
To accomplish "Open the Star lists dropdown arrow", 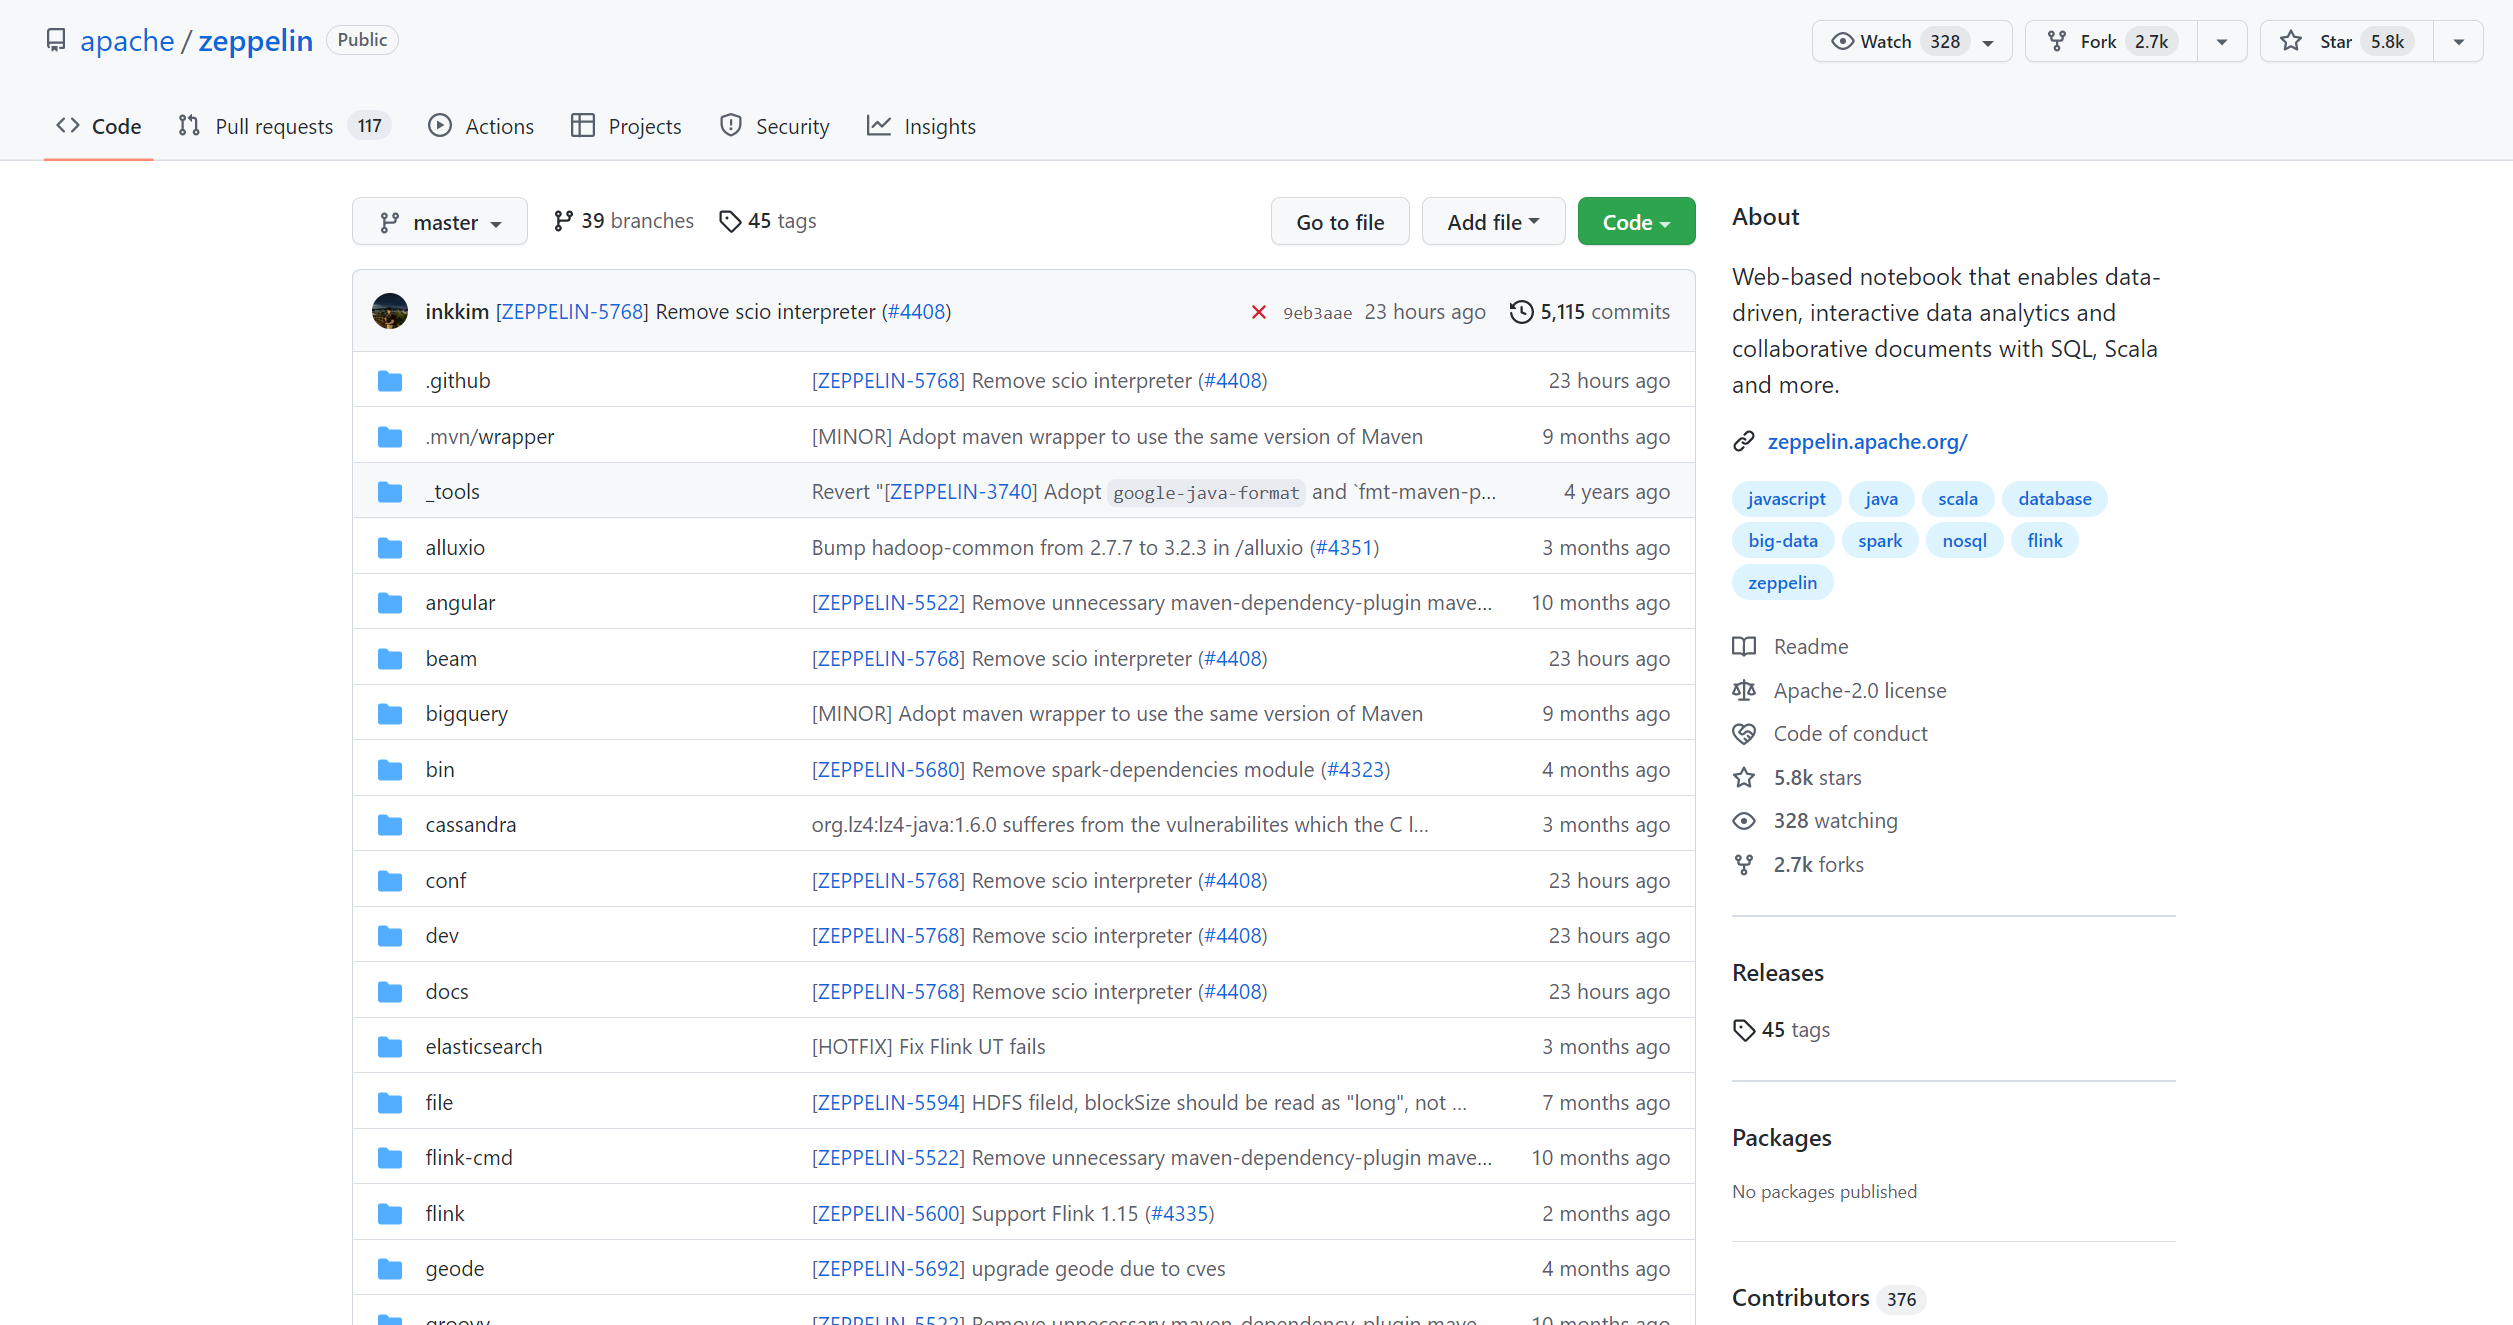I will pos(2459,42).
